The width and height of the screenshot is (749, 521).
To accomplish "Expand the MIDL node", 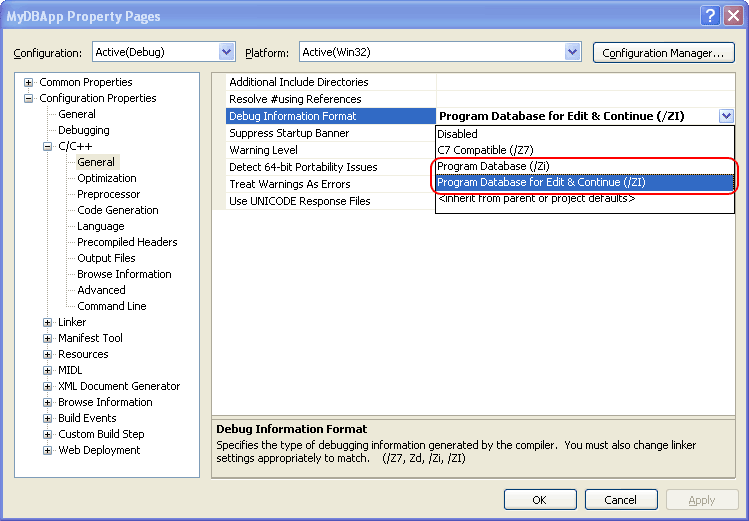I will pyautogui.click(x=47, y=370).
